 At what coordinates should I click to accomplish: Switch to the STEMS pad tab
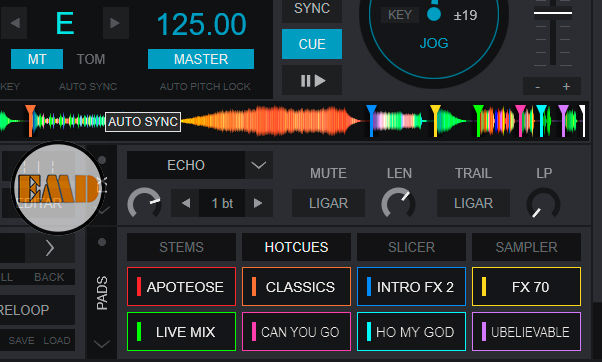click(x=181, y=247)
